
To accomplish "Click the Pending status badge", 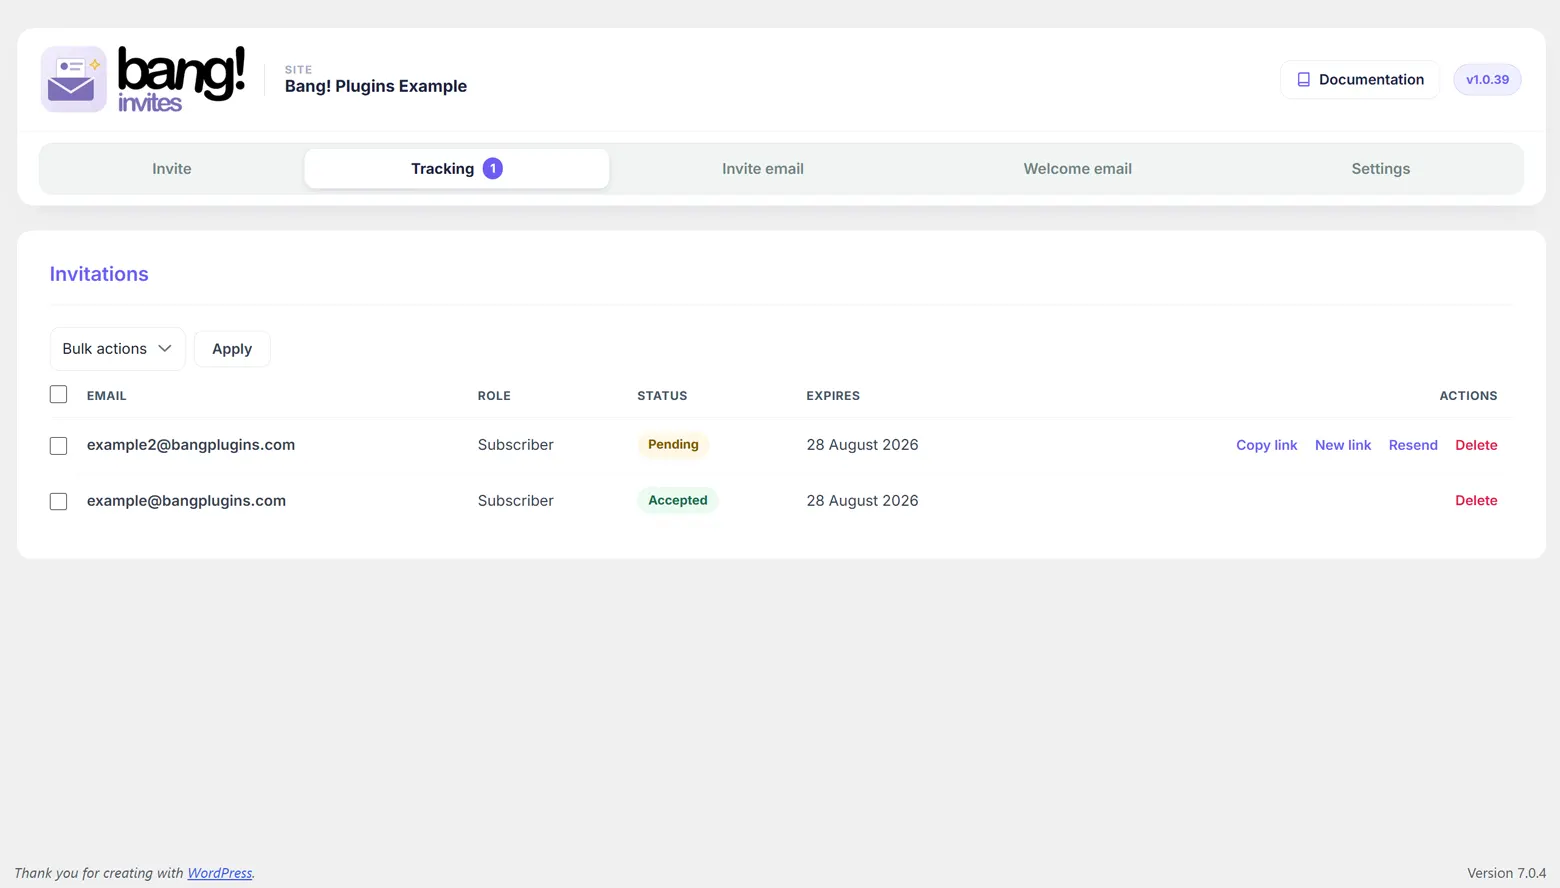I will 673,444.
